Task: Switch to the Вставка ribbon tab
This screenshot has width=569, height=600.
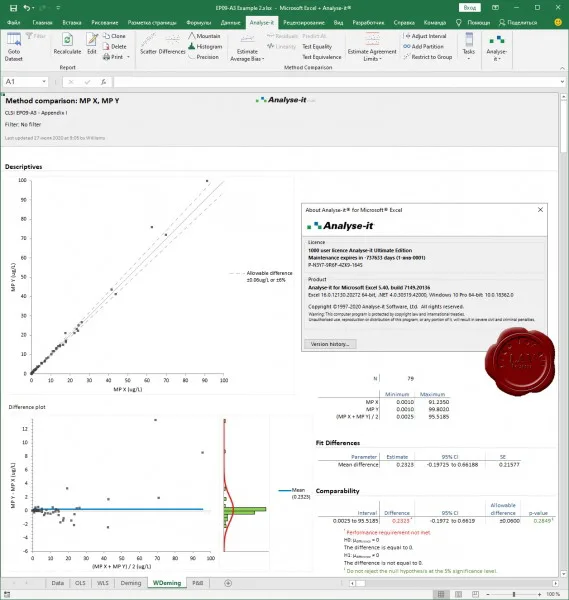Action: pos(72,23)
